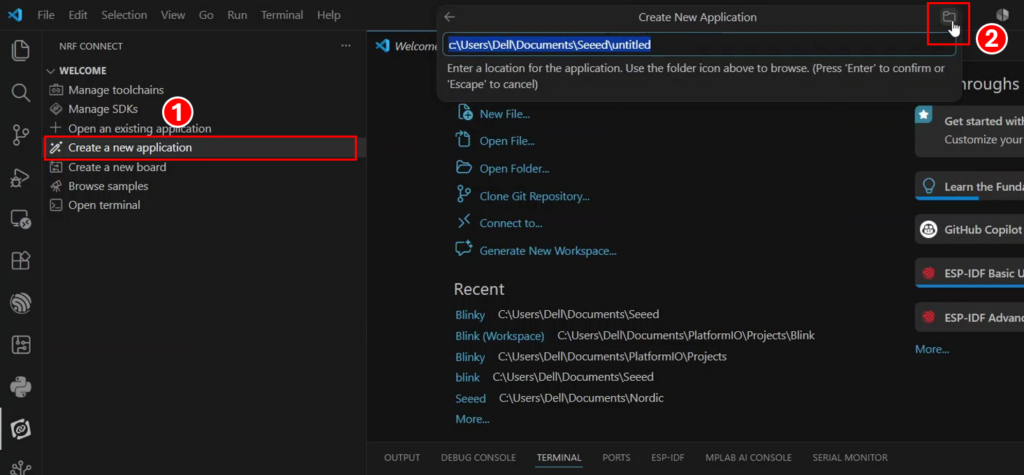The image size is (1024, 475).
Task: Open the View menu
Action: click(x=172, y=15)
